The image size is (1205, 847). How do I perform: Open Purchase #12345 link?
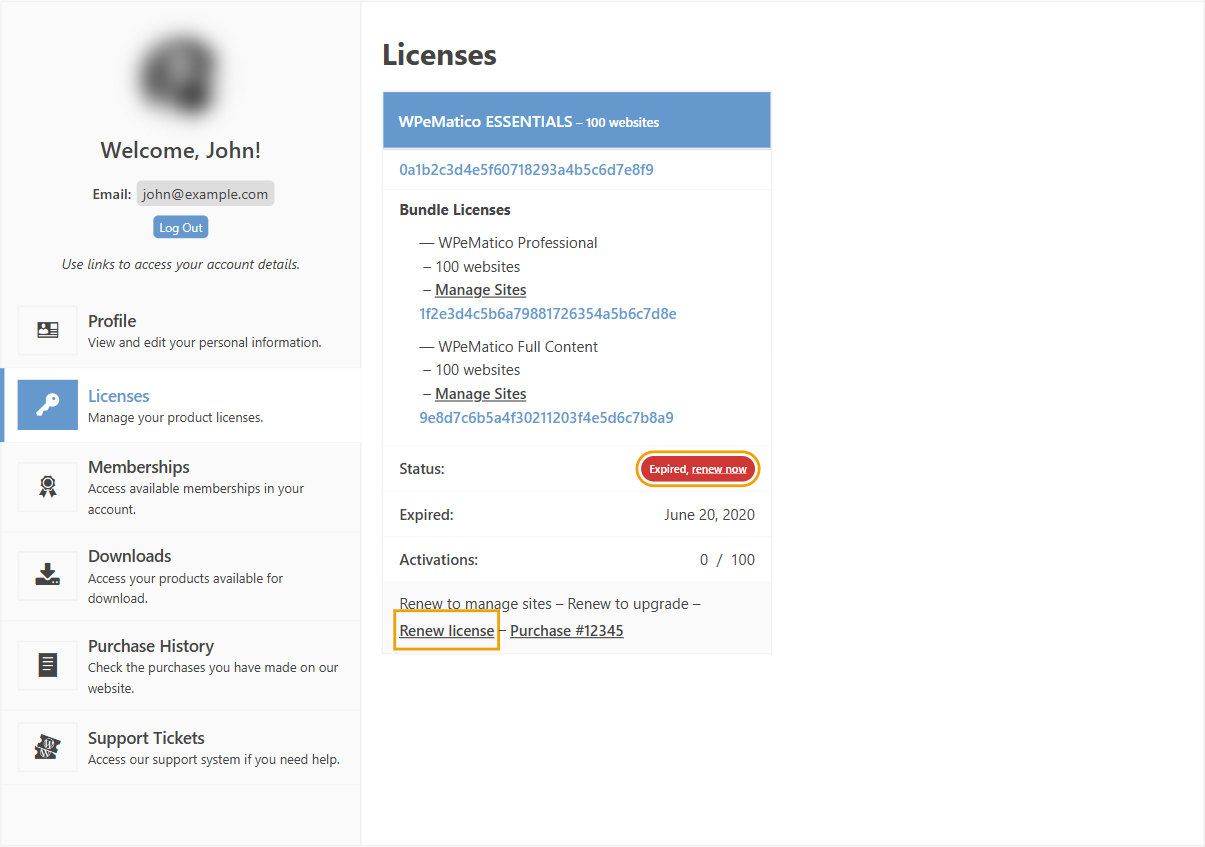(x=567, y=631)
